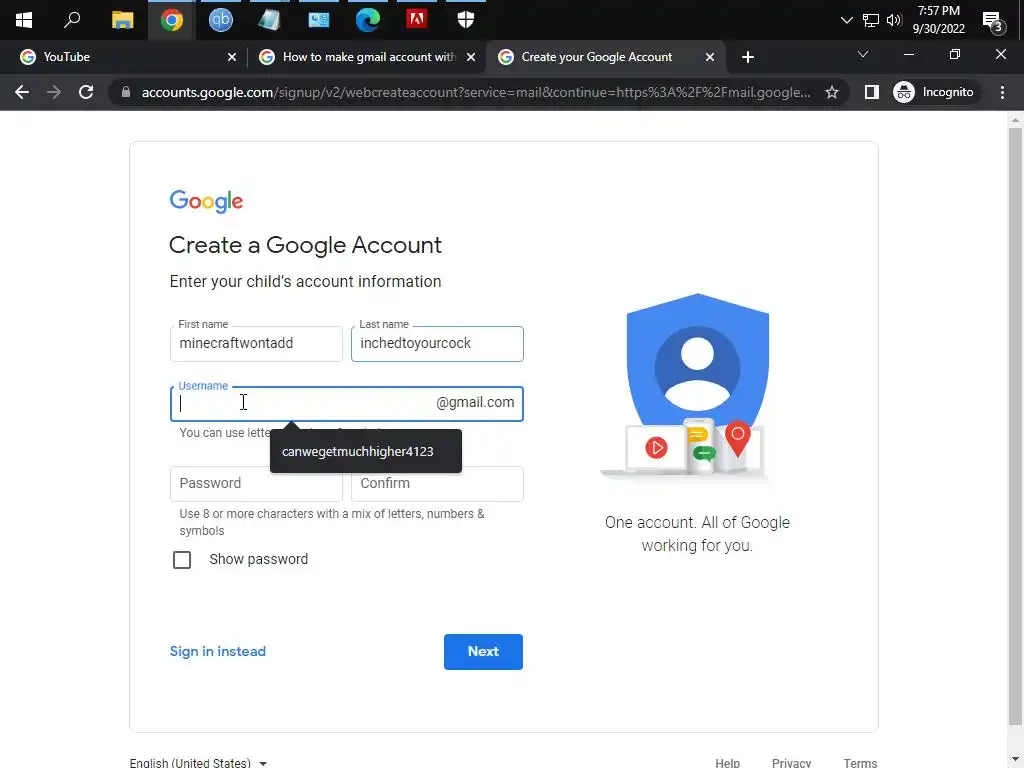1024x768 pixels.
Task: Focus the Last name field
Action: click(x=437, y=344)
